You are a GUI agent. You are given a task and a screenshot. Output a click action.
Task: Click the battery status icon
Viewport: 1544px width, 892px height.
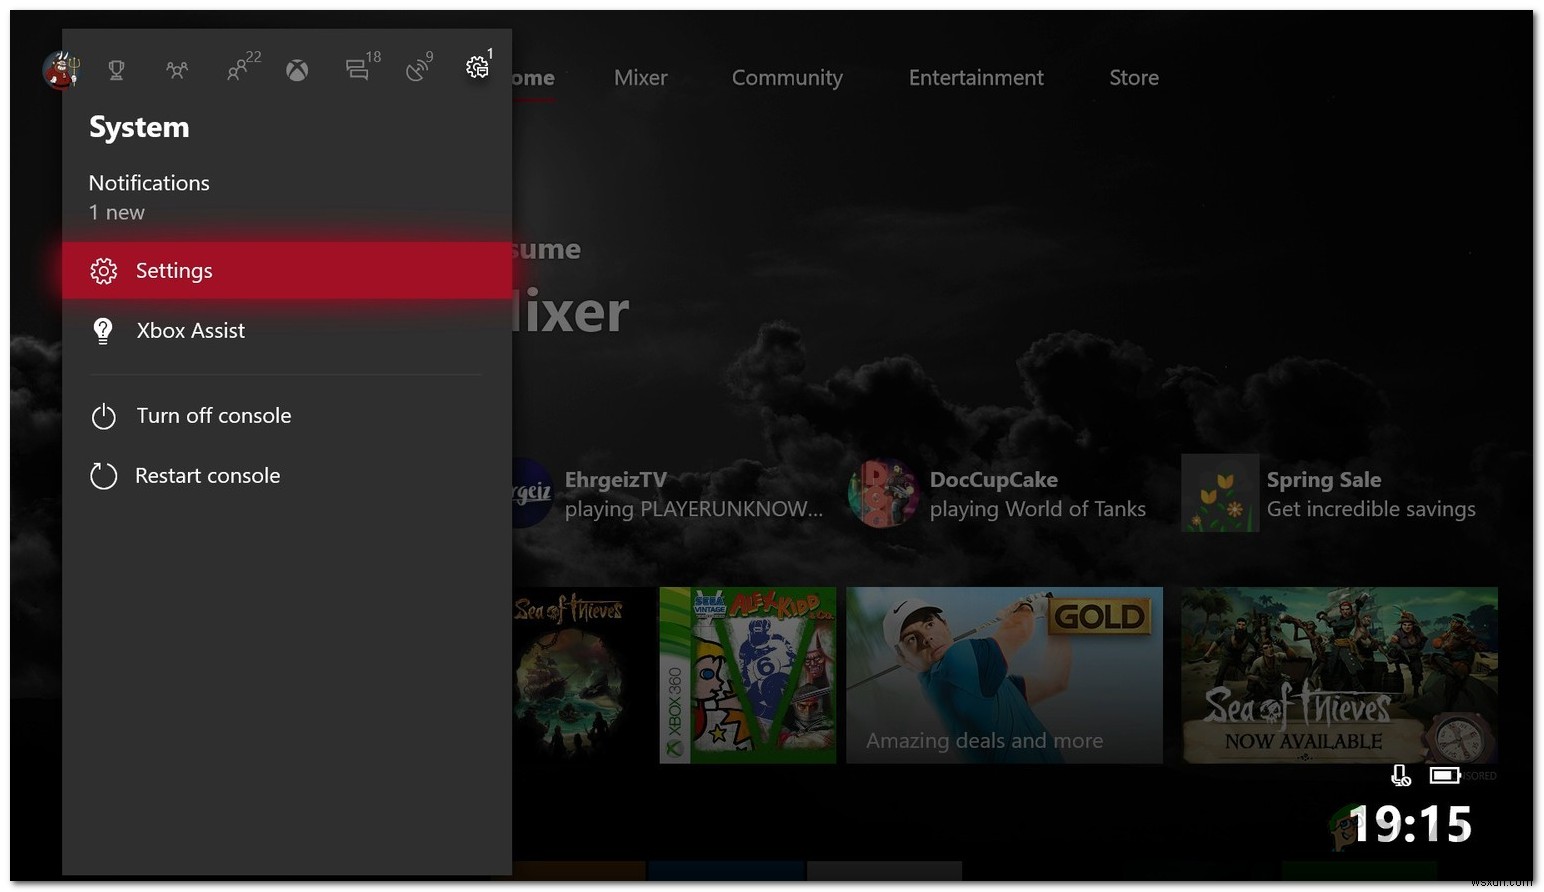[x=1443, y=775]
